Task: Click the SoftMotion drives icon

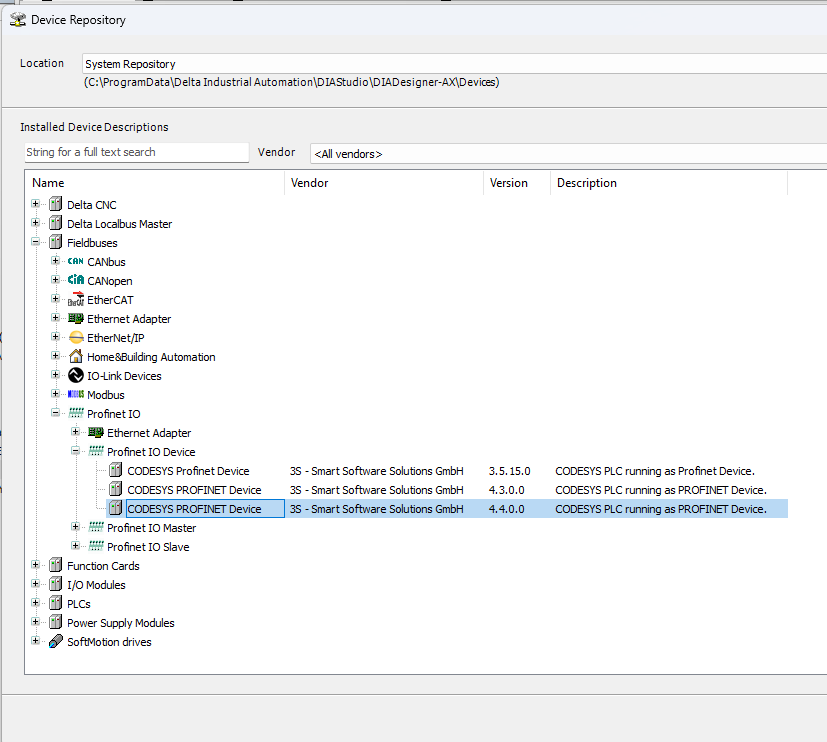Action: 55,642
